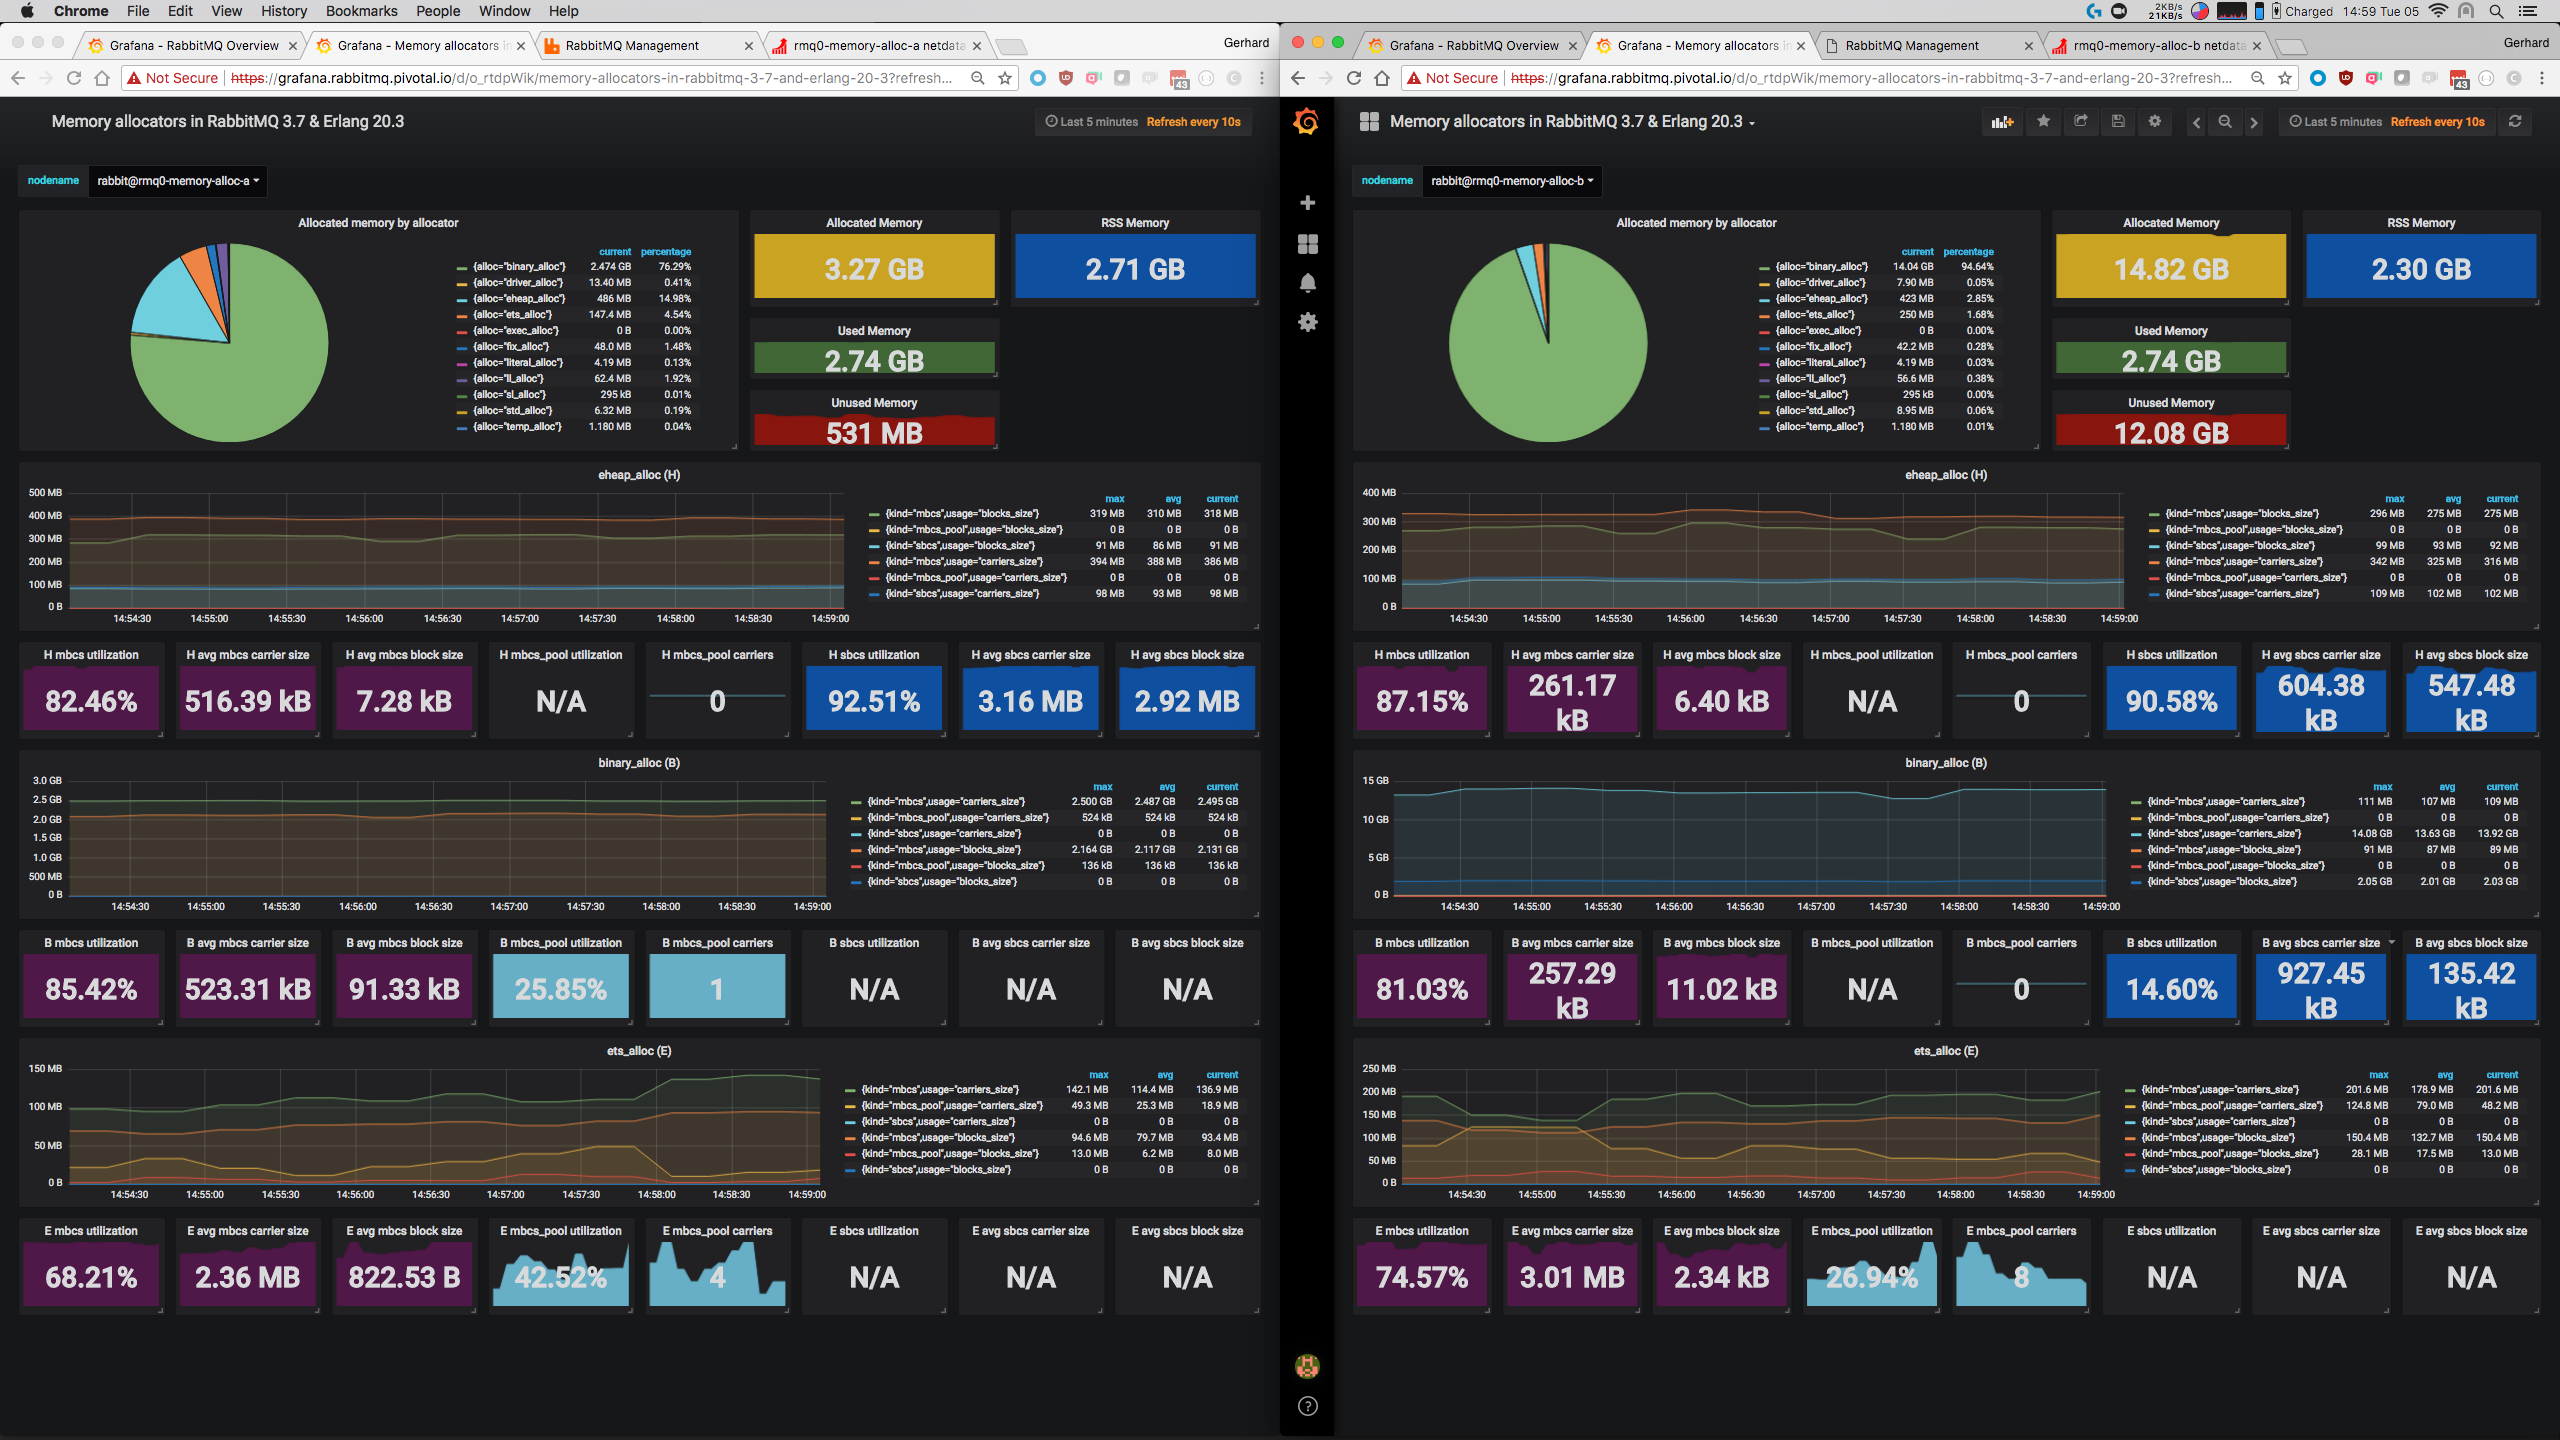This screenshot has height=1440, width=2560.
Task: Click the home button in right Chrome window
Action: [x=1381, y=78]
